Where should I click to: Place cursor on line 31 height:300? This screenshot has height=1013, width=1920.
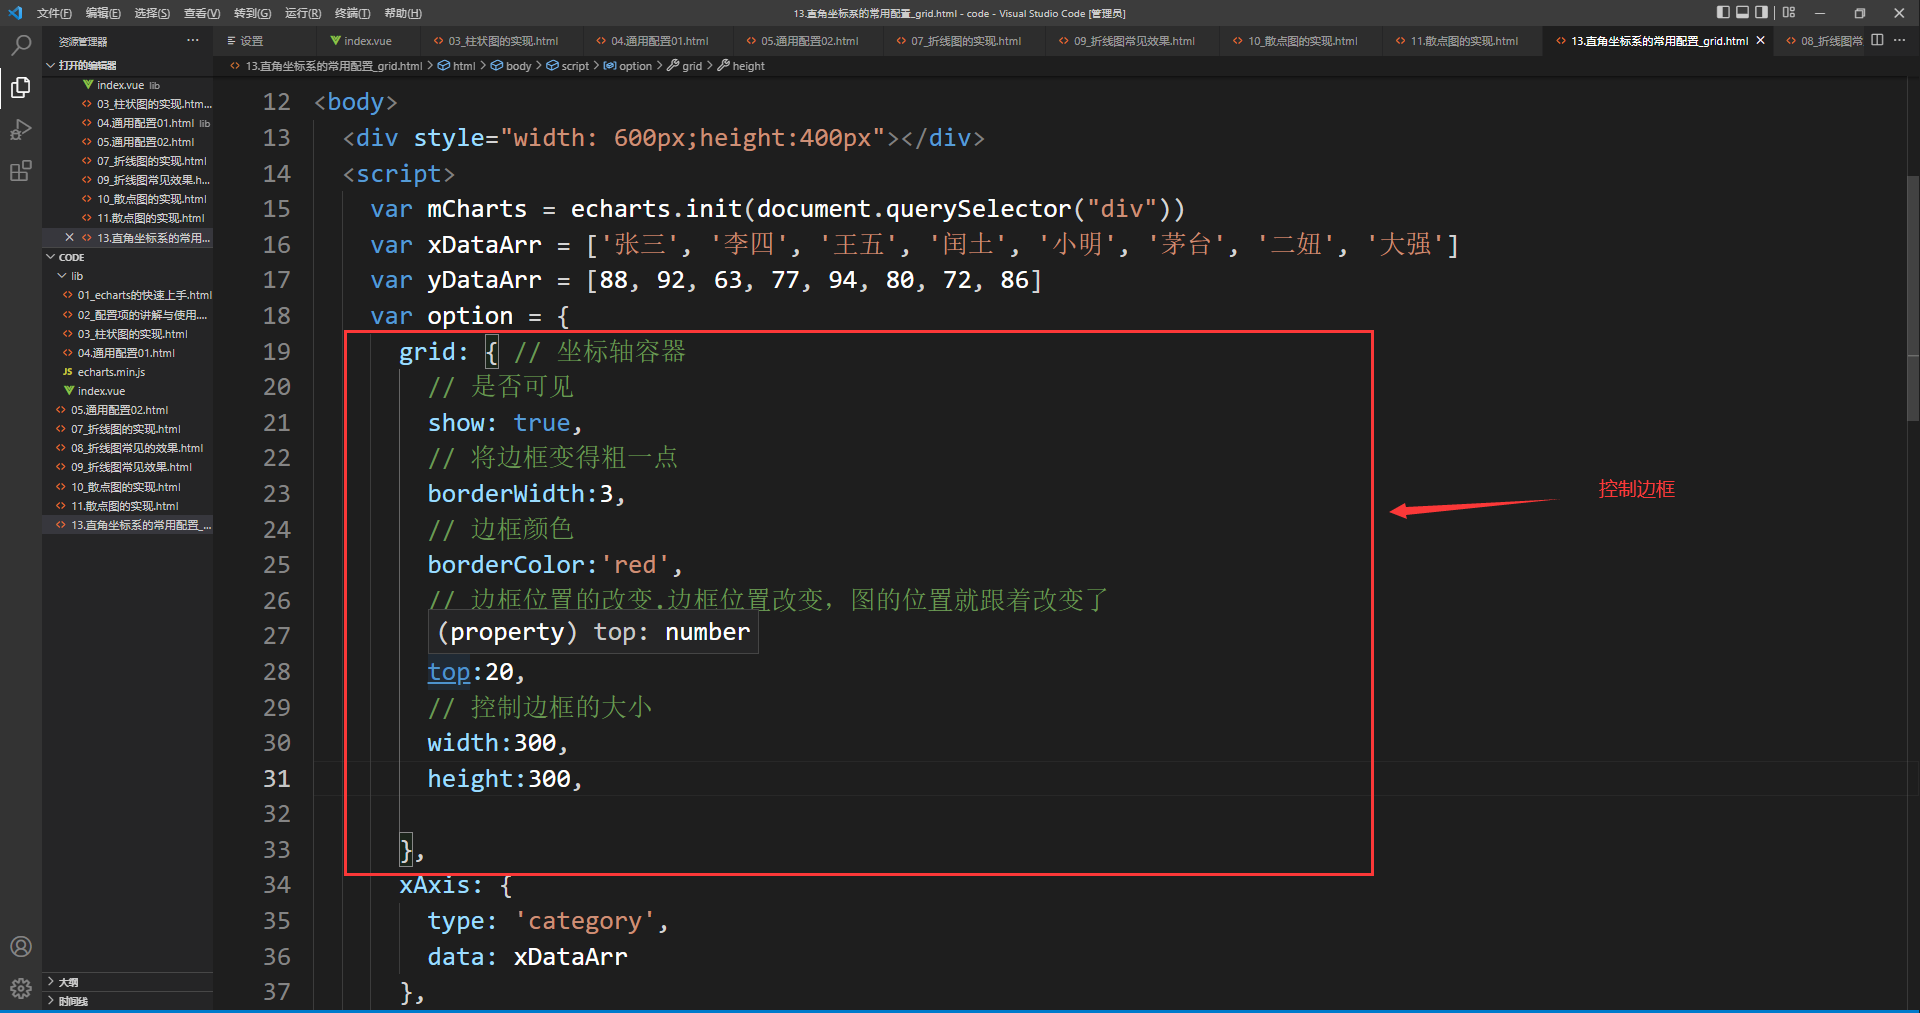pyautogui.click(x=504, y=779)
